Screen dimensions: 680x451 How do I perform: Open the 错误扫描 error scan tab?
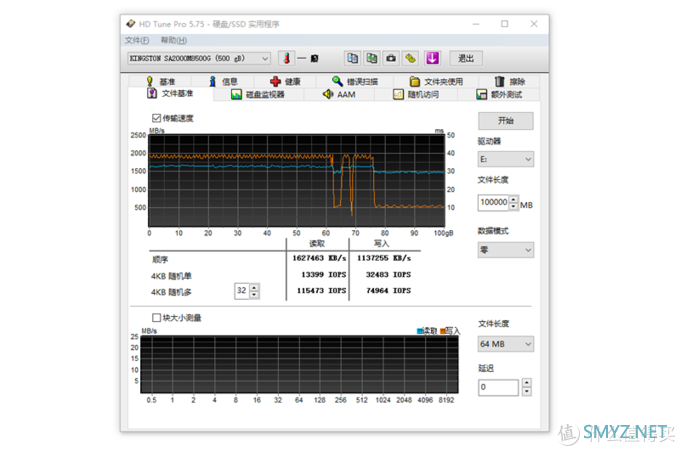click(355, 82)
